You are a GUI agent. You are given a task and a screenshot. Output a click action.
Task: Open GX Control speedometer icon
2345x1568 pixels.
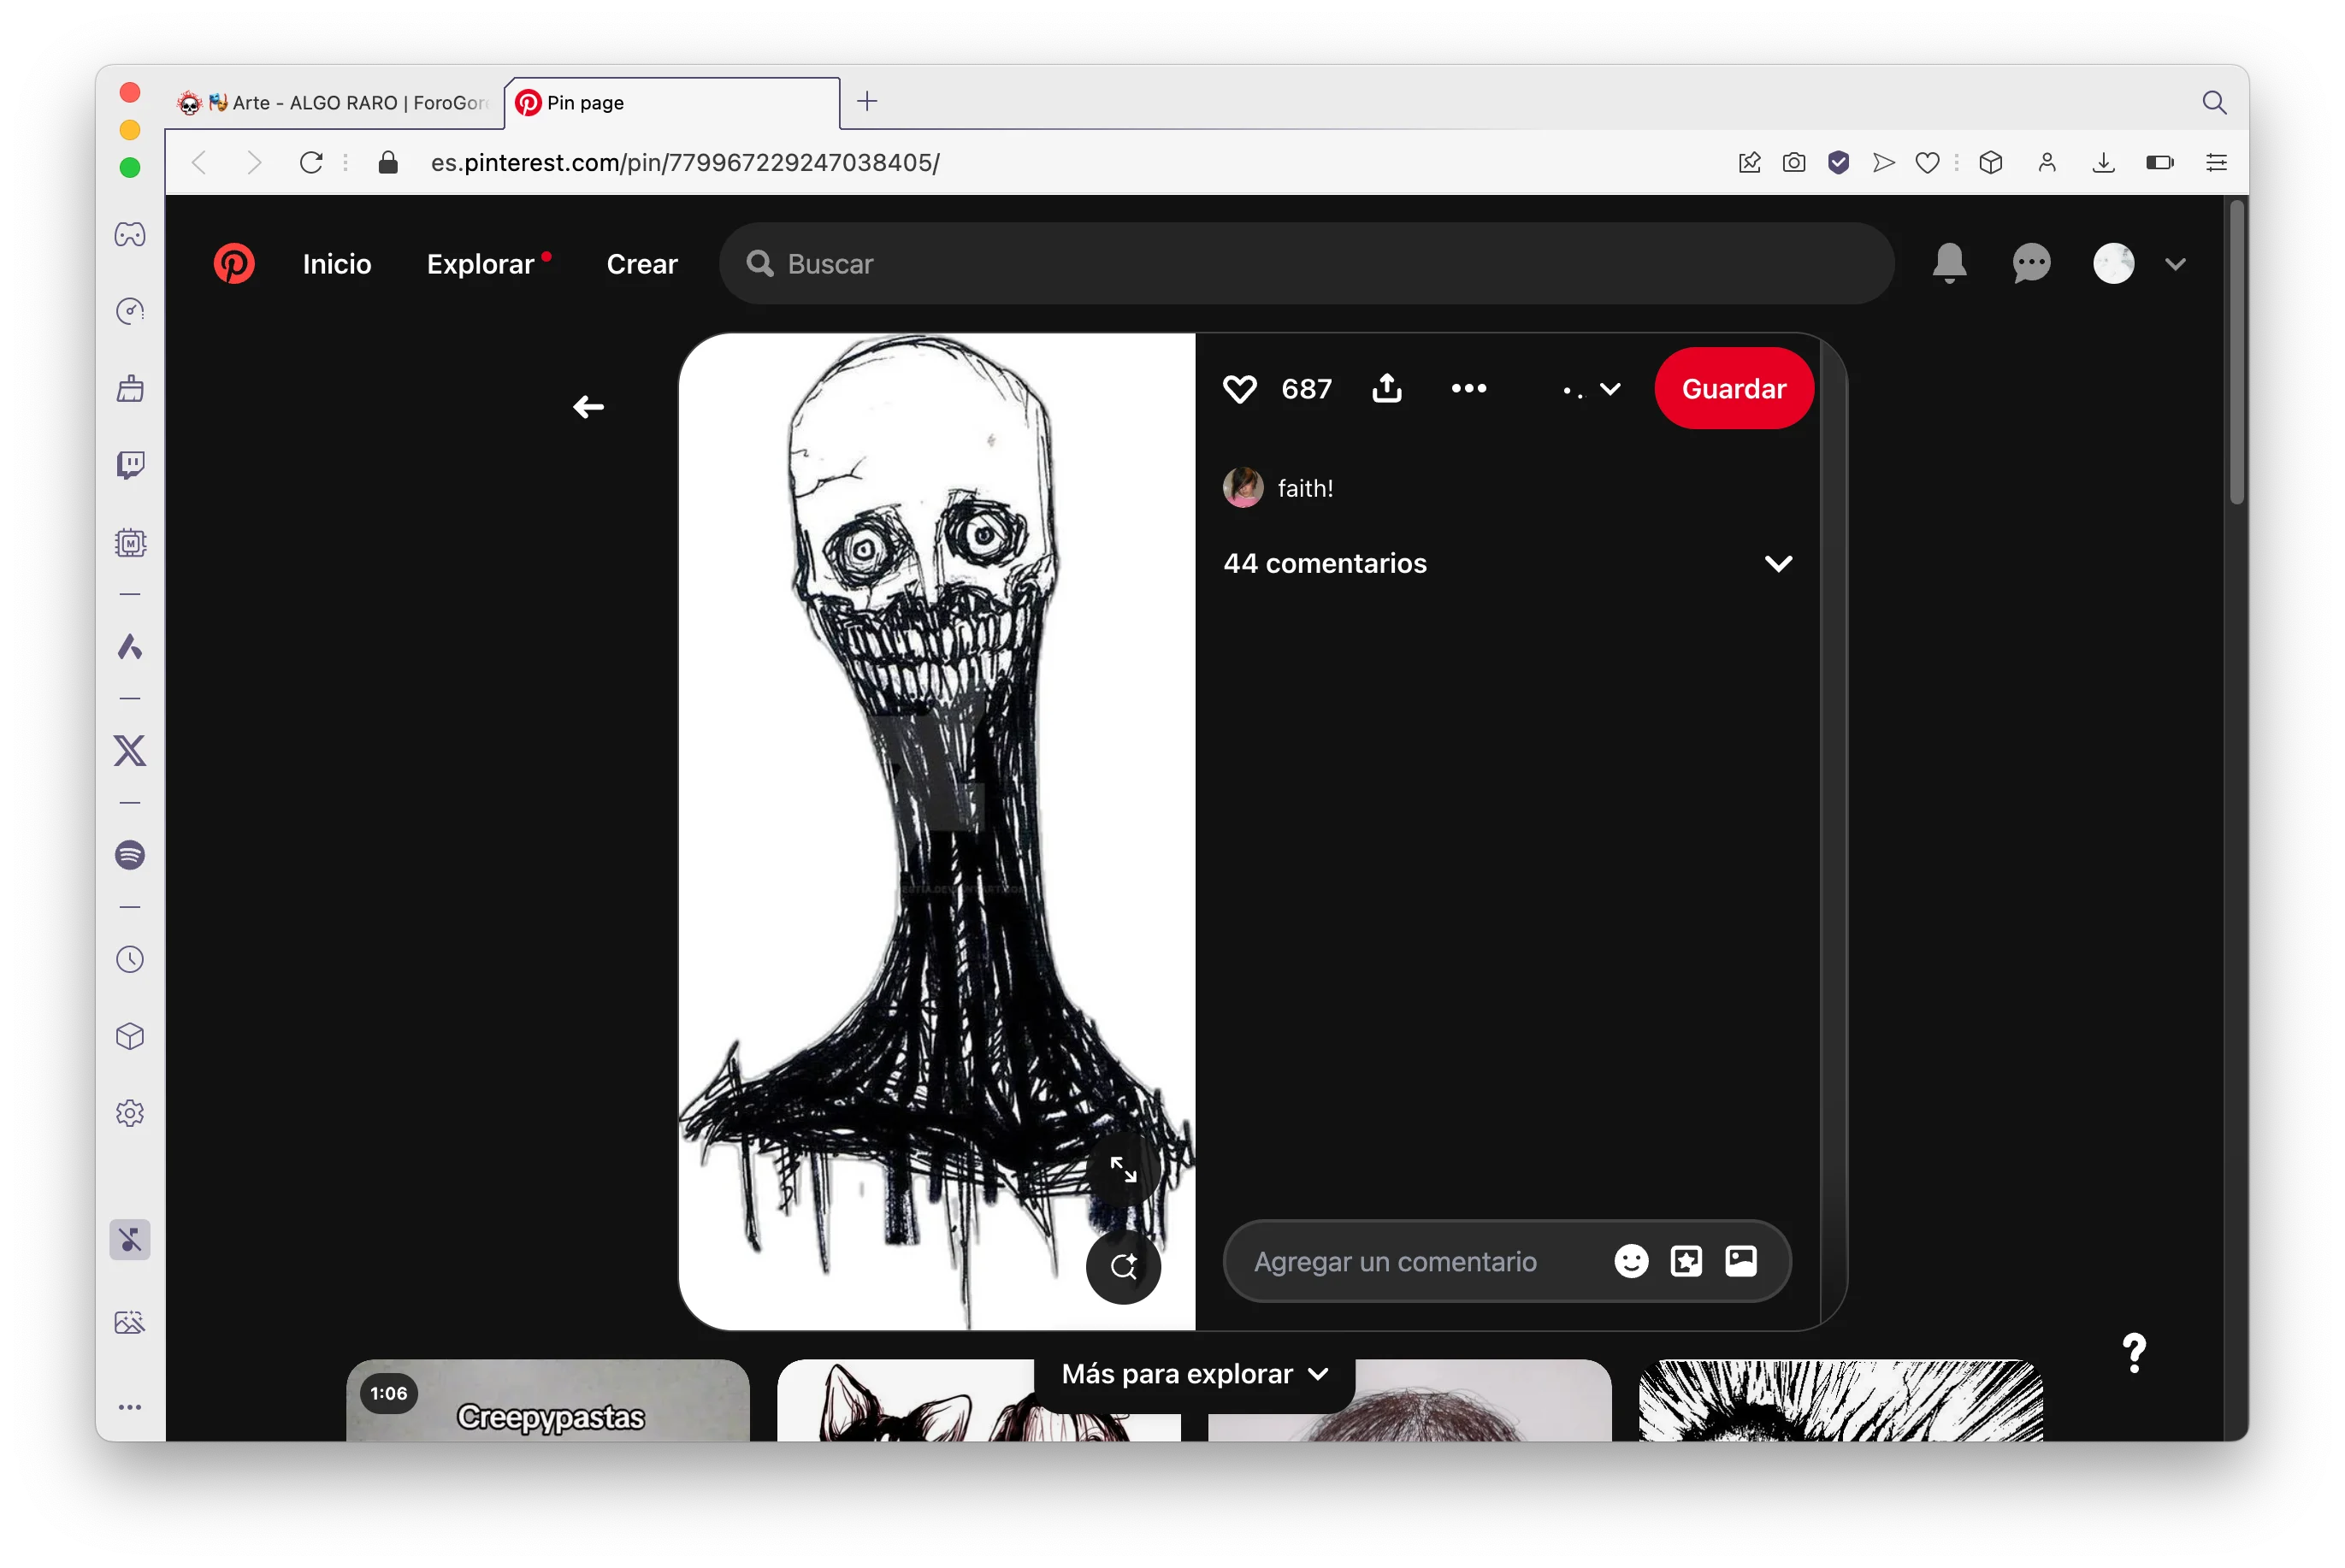click(130, 312)
